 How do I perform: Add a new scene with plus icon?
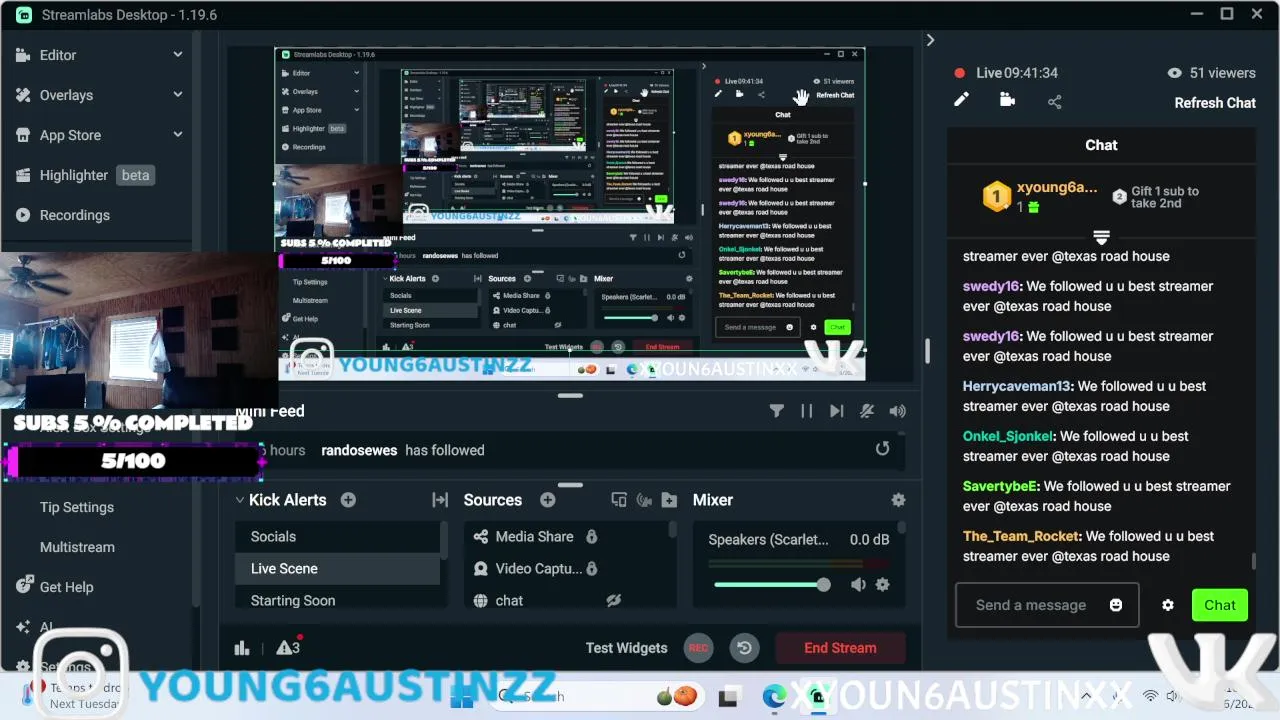348,500
